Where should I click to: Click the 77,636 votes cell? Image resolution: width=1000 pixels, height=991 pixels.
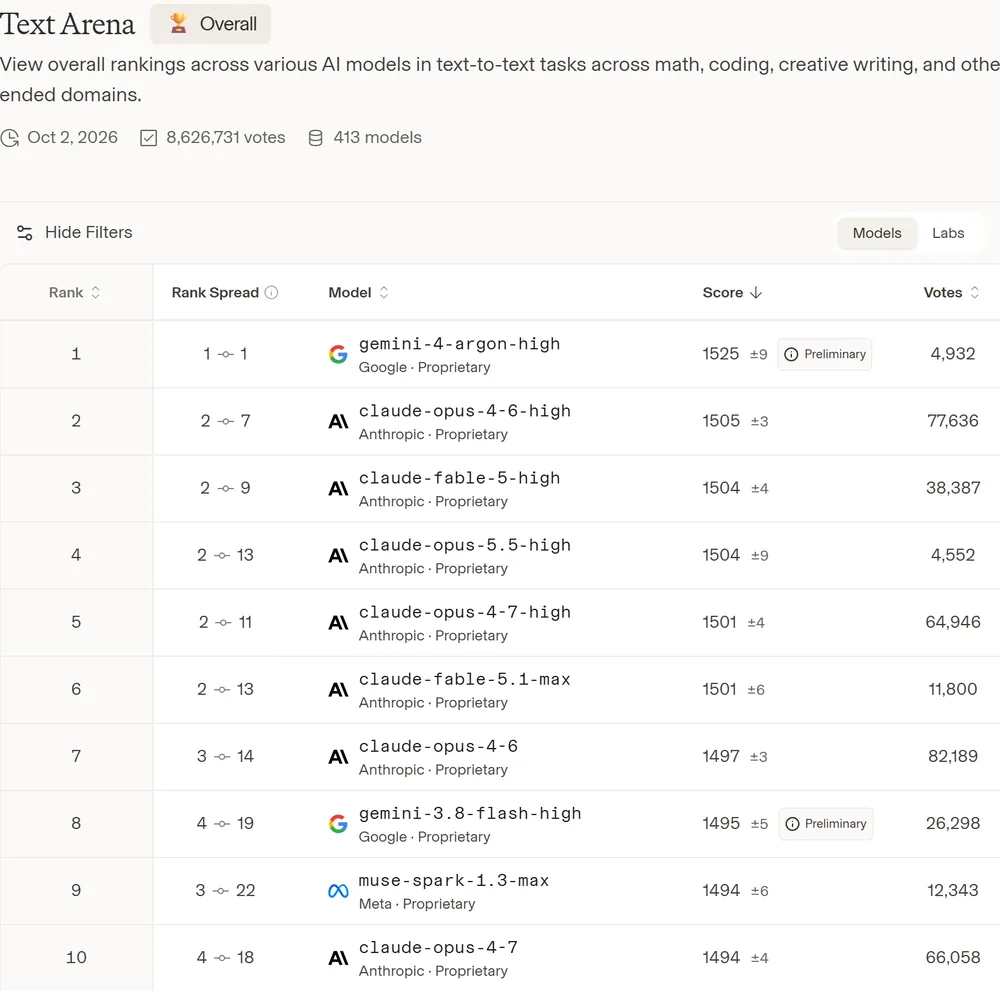(953, 421)
